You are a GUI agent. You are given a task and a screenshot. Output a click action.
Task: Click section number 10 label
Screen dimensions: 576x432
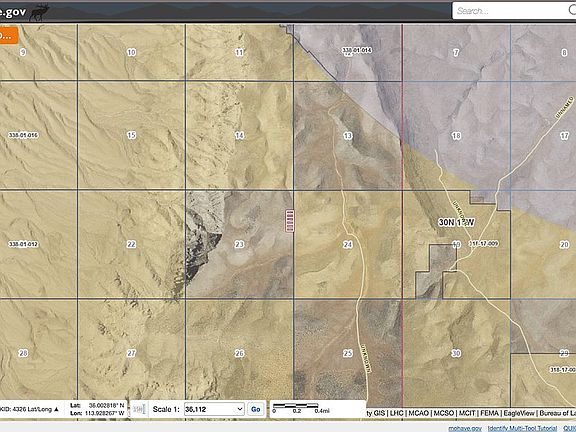[x=132, y=53]
